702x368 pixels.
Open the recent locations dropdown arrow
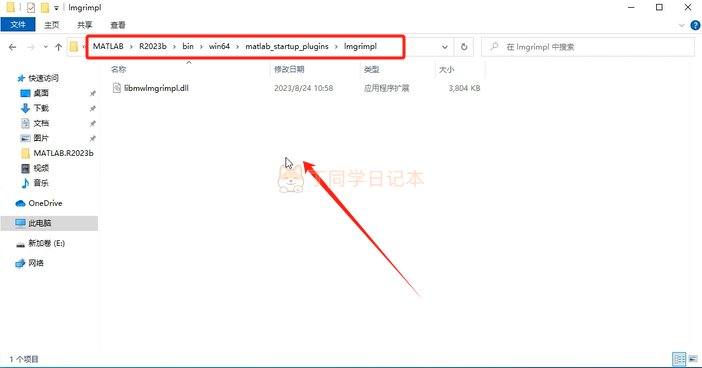point(46,47)
